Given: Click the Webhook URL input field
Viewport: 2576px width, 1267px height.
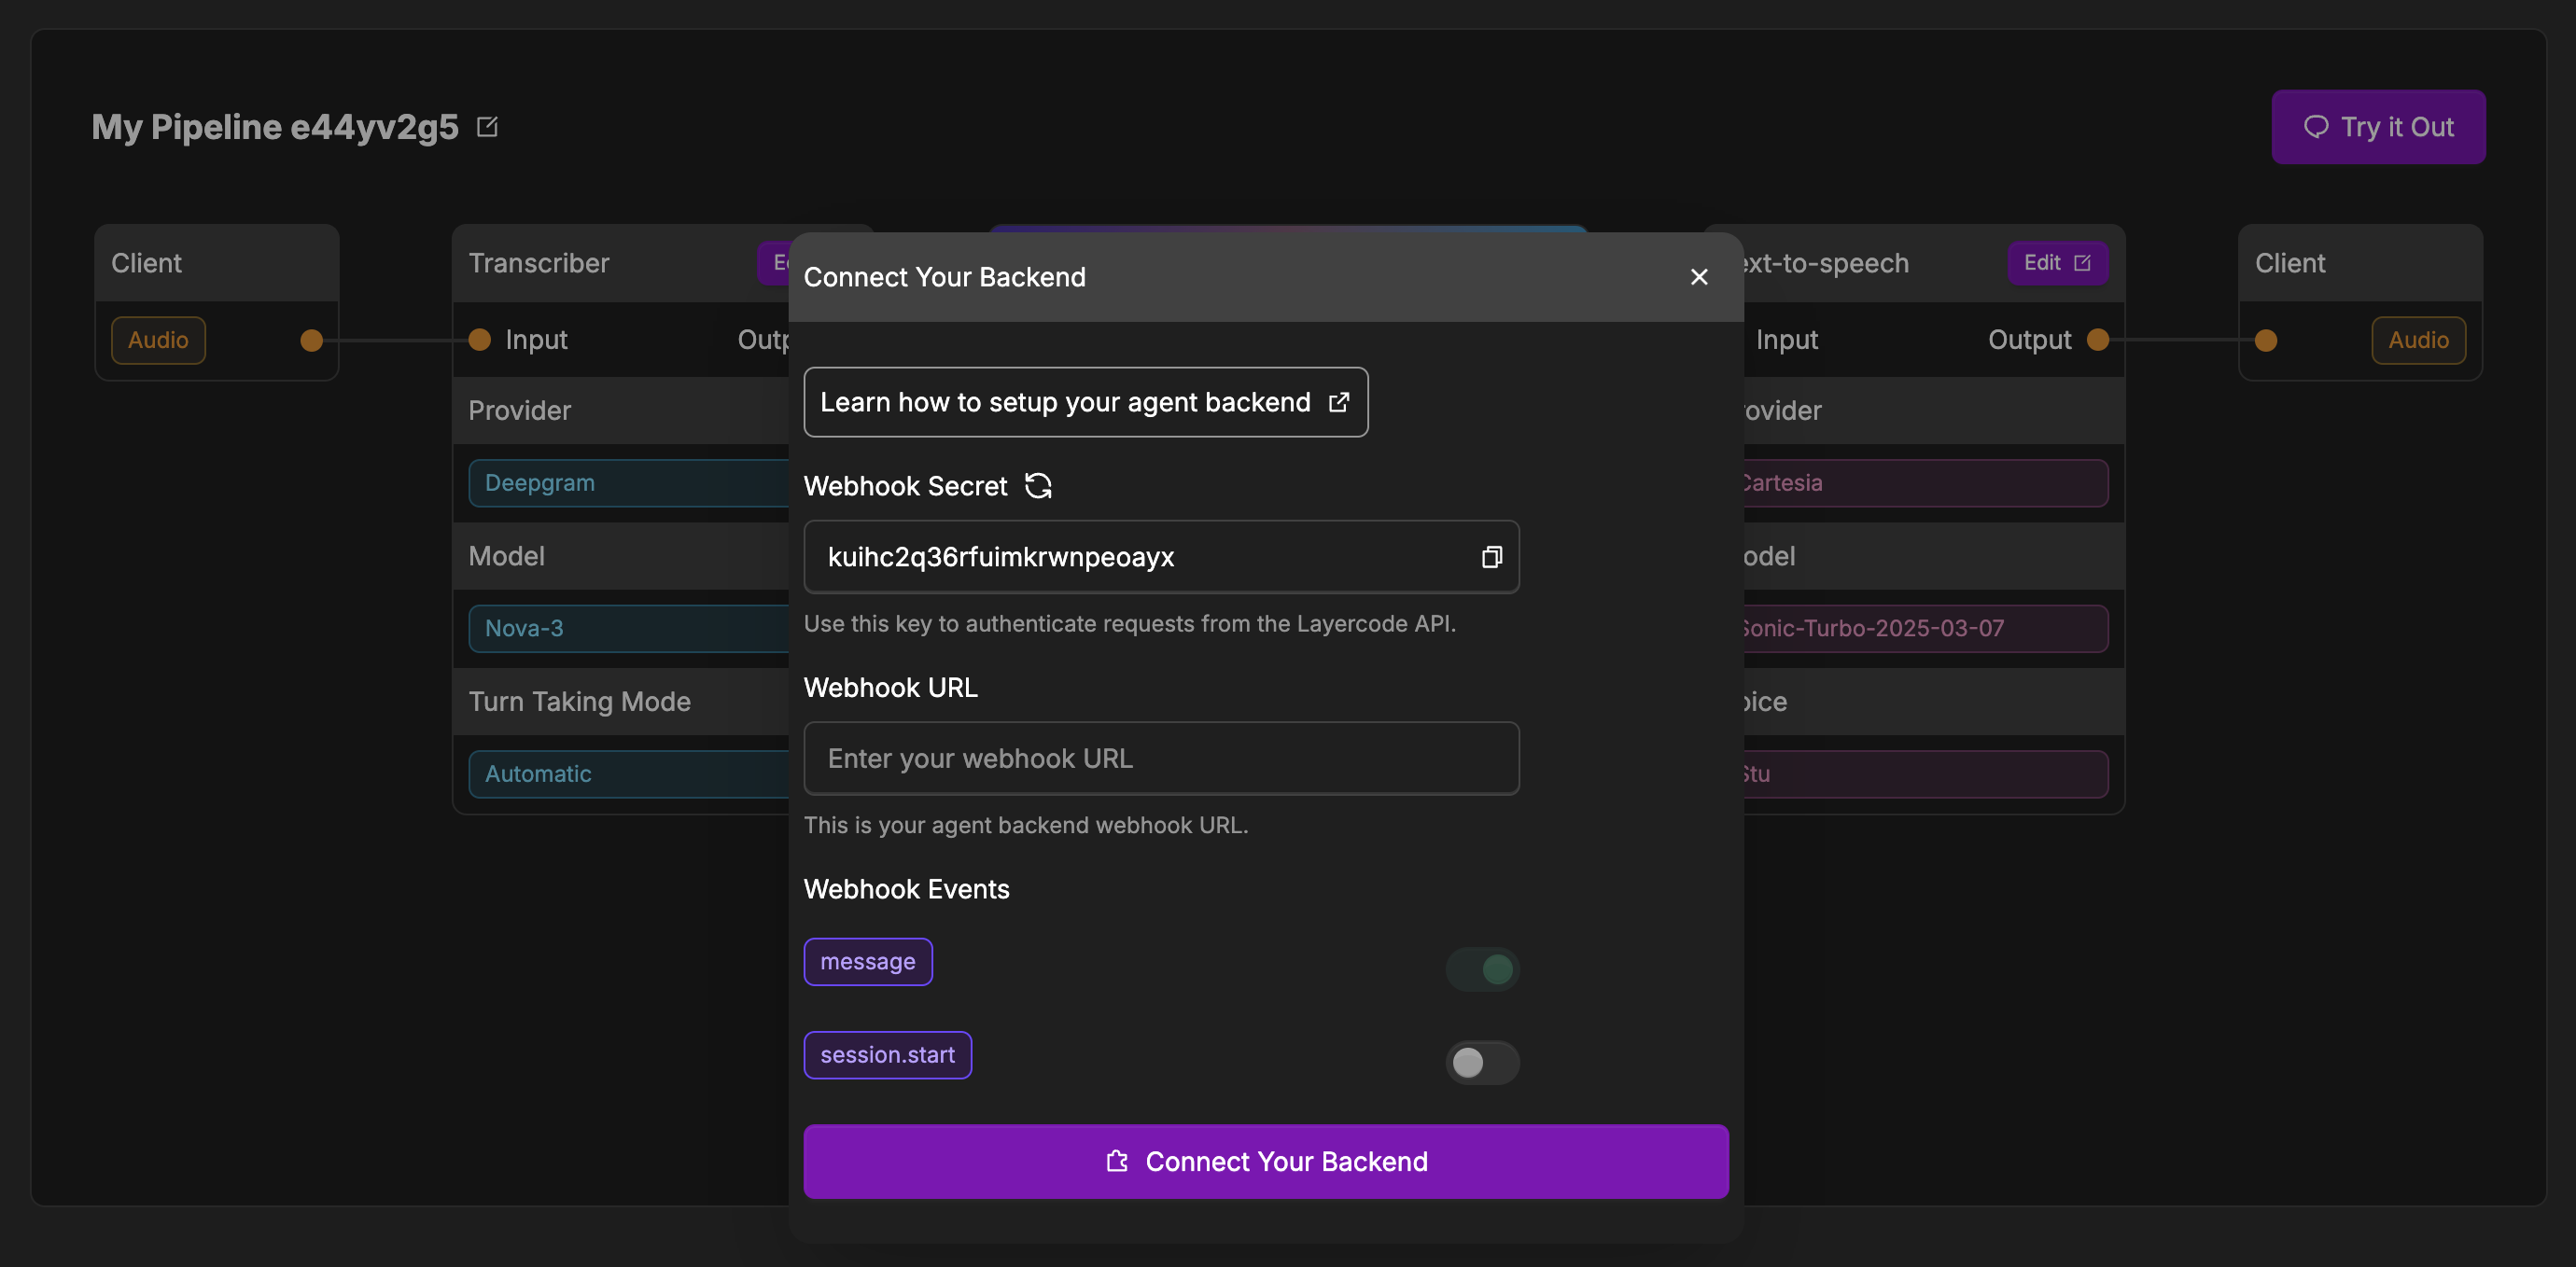Looking at the screenshot, I should click(1160, 759).
